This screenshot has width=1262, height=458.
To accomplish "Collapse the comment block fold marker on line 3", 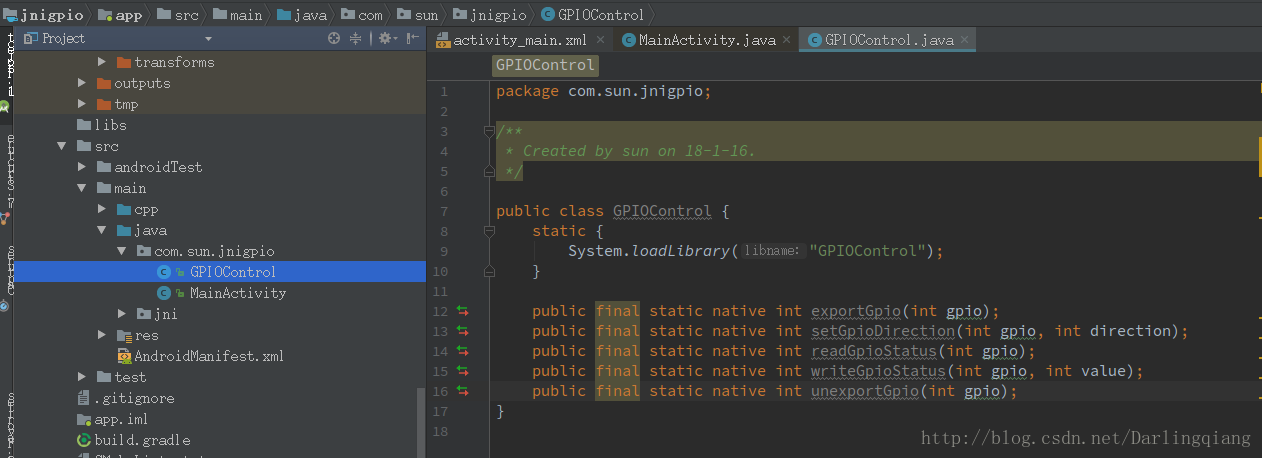I will [488, 131].
